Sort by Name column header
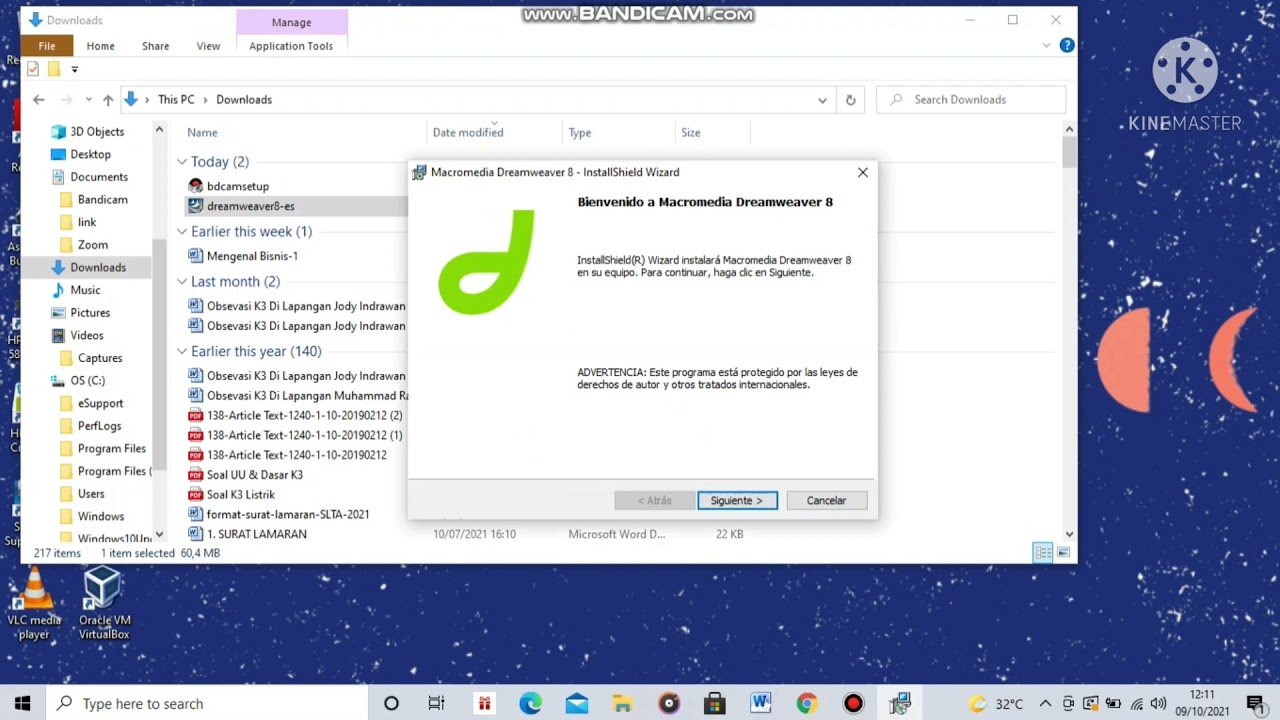This screenshot has height=720, width=1280. click(202, 132)
